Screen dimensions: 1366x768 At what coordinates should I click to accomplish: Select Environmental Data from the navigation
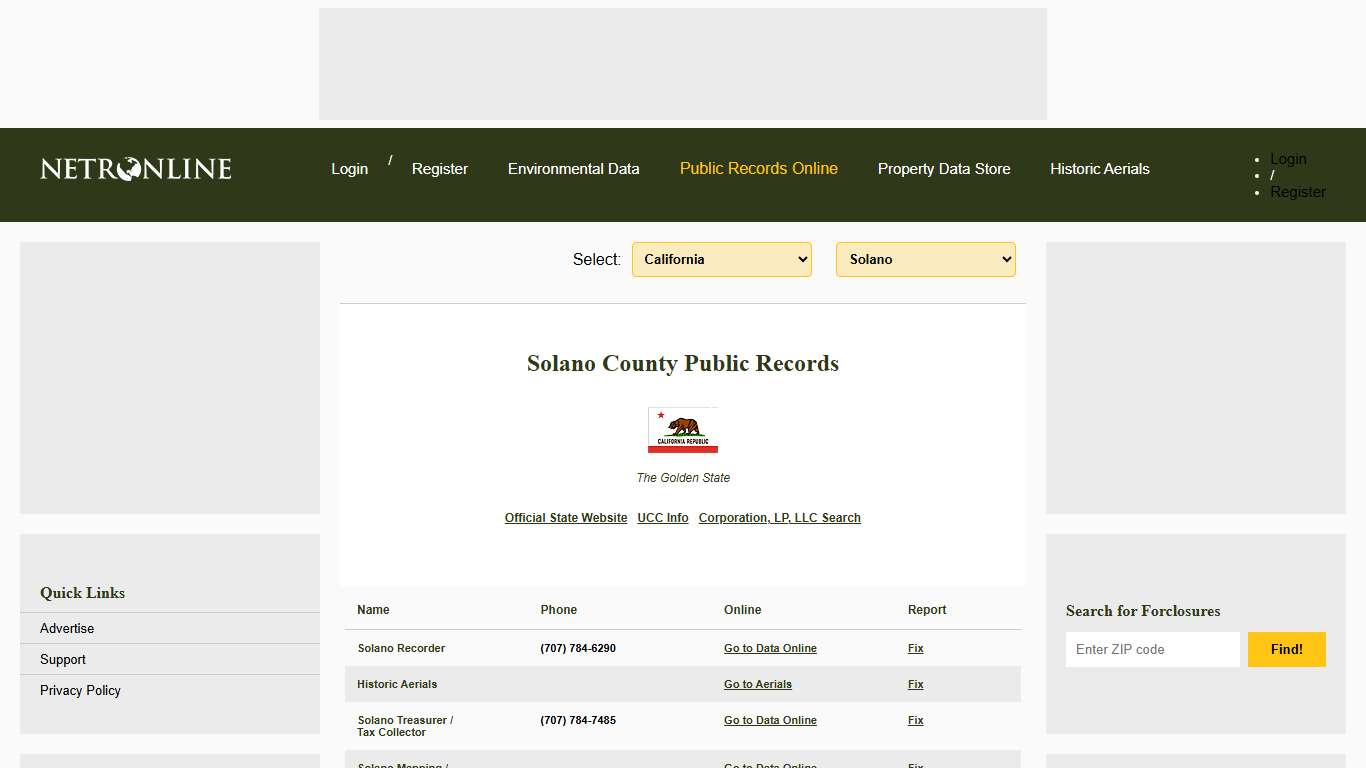point(573,168)
